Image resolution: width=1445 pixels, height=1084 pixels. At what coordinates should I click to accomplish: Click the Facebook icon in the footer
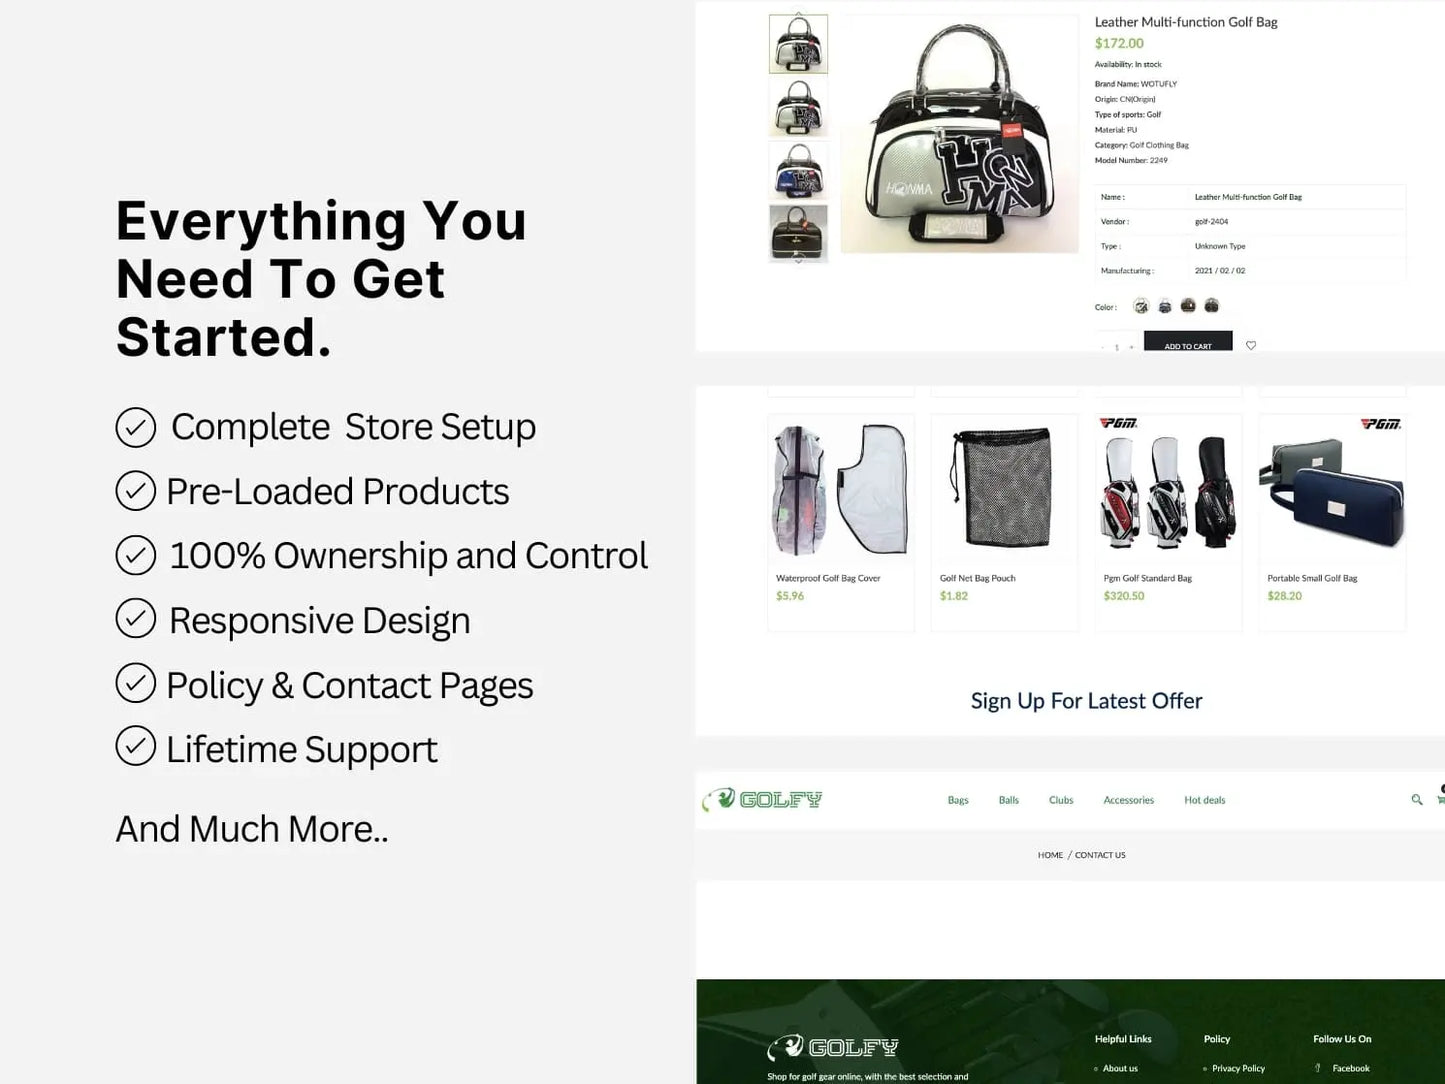(1318, 1068)
